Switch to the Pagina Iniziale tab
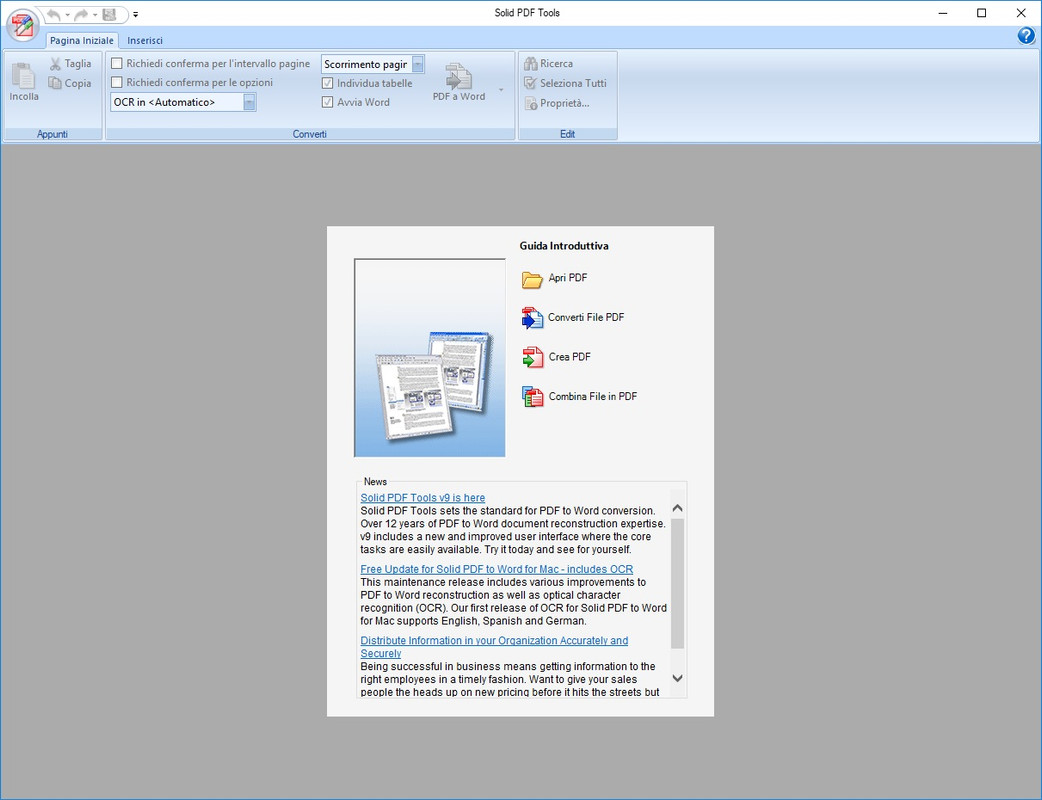The height and width of the screenshot is (800, 1042). point(82,41)
